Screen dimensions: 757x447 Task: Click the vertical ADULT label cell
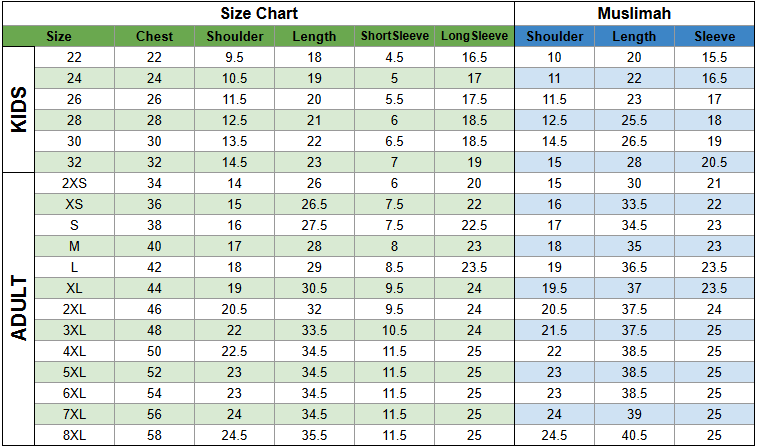tap(18, 309)
